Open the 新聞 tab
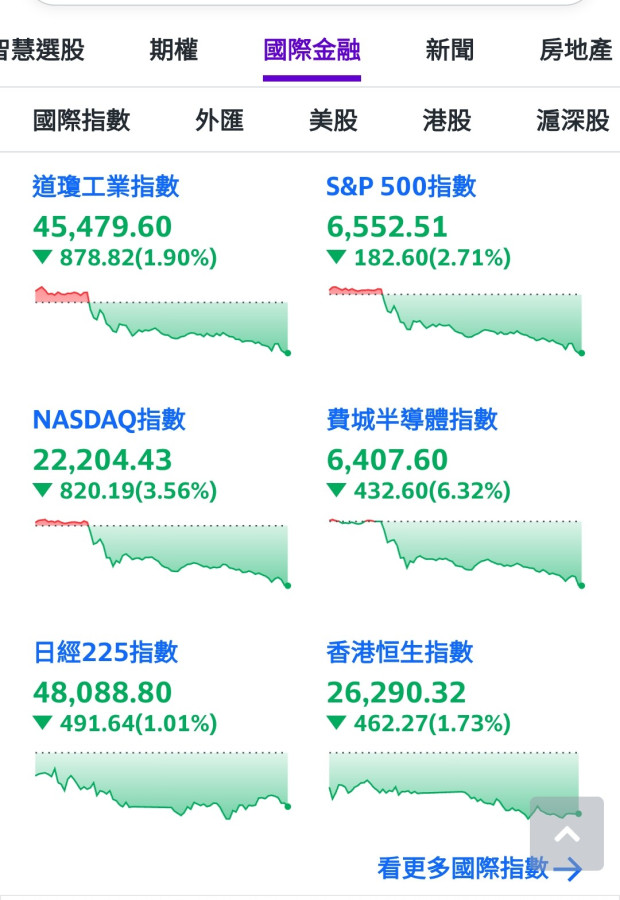Image resolution: width=620 pixels, height=900 pixels. pos(450,50)
